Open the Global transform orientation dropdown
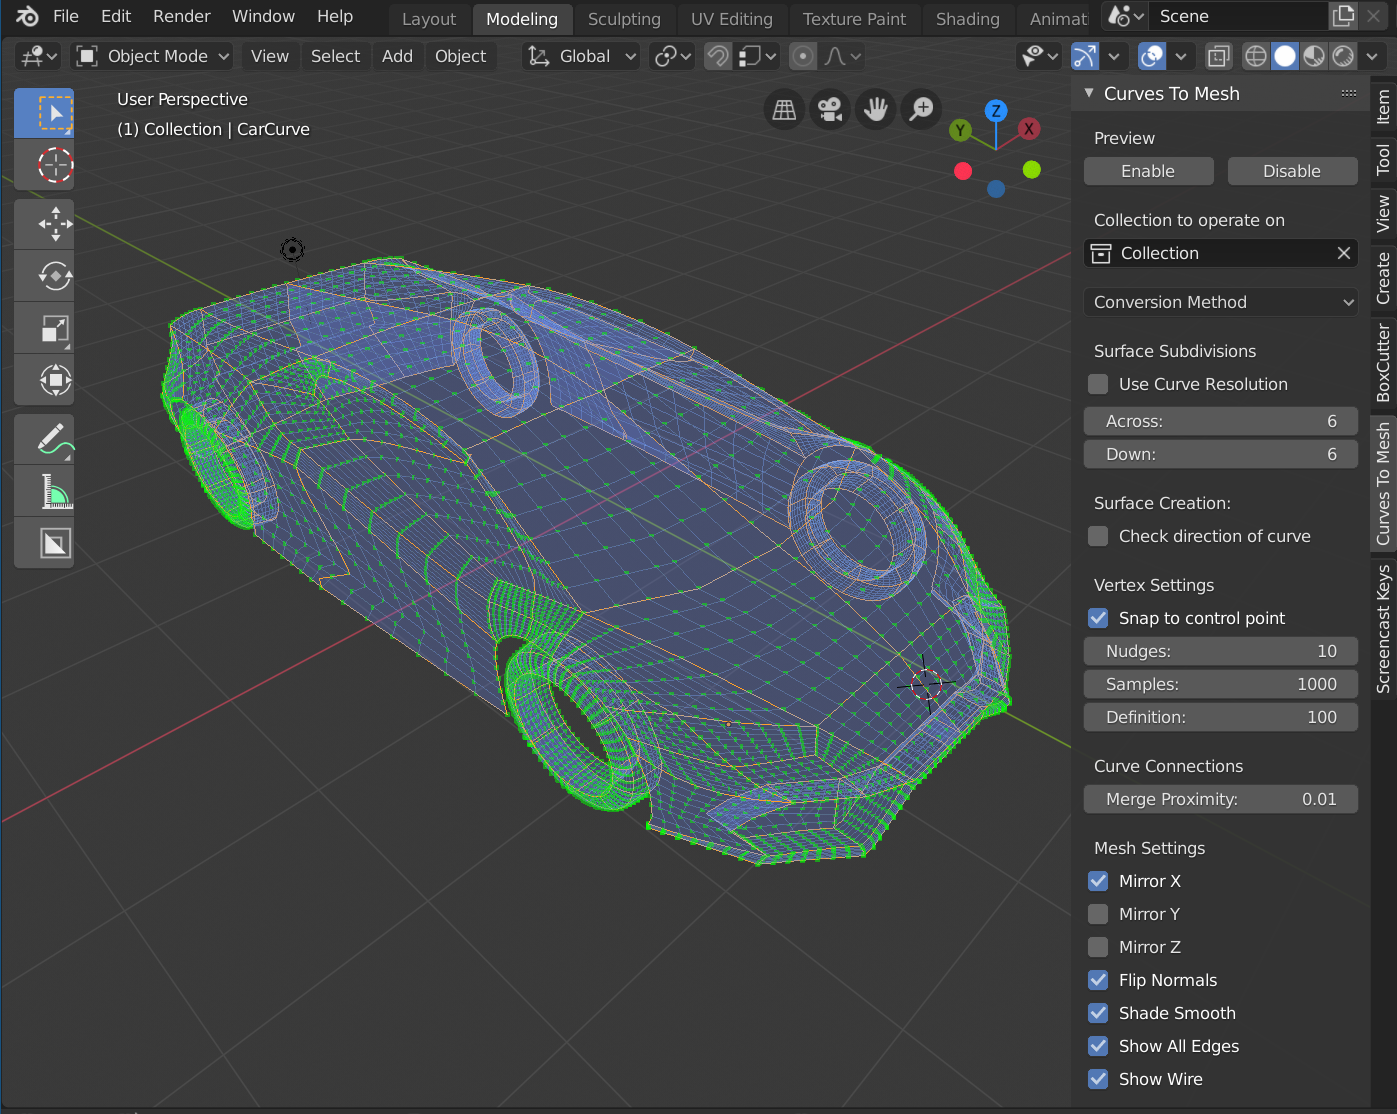Image resolution: width=1397 pixels, height=1114 pixels. (580, 56)
